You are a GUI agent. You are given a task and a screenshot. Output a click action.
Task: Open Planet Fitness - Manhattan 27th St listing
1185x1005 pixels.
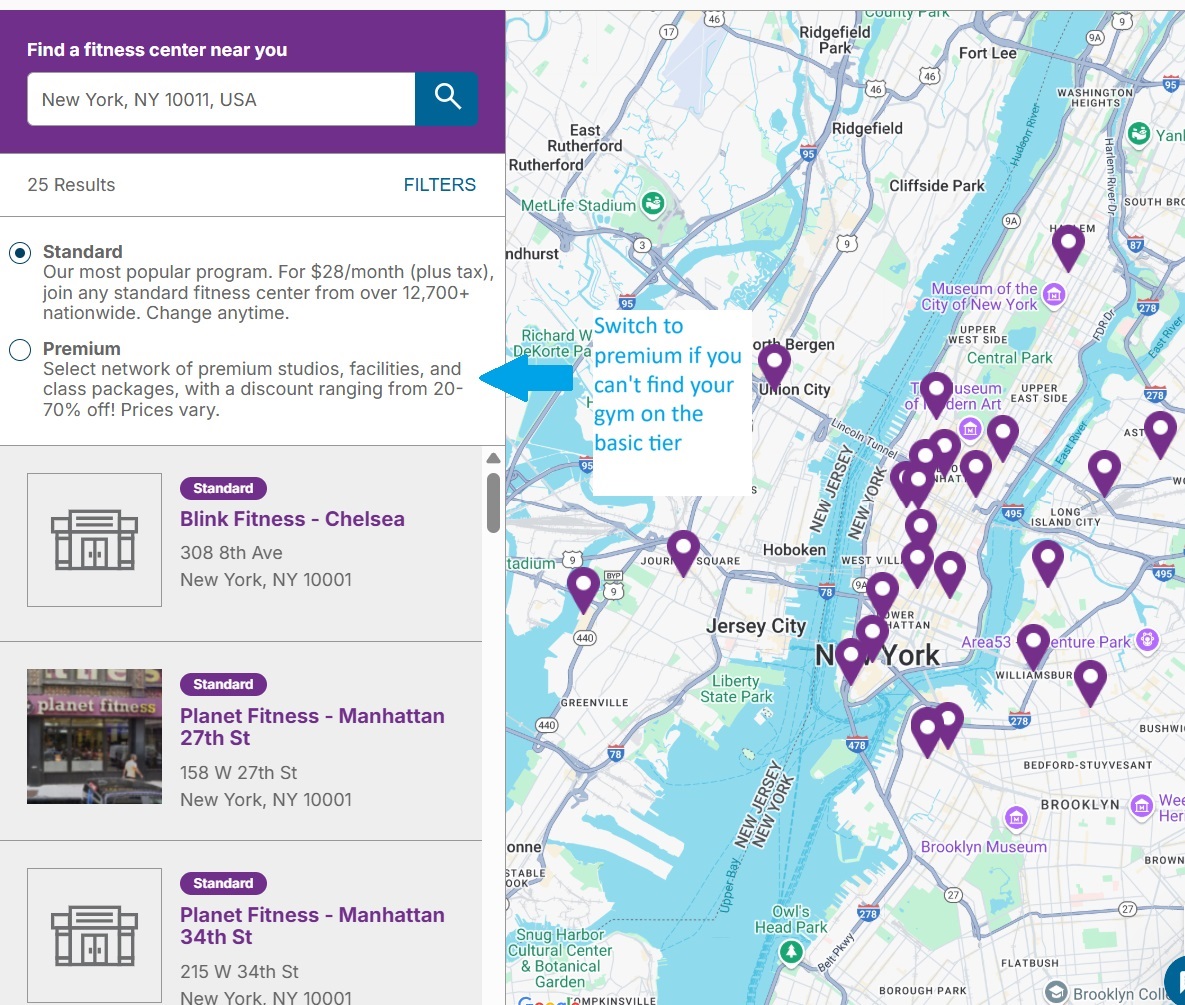312,726
